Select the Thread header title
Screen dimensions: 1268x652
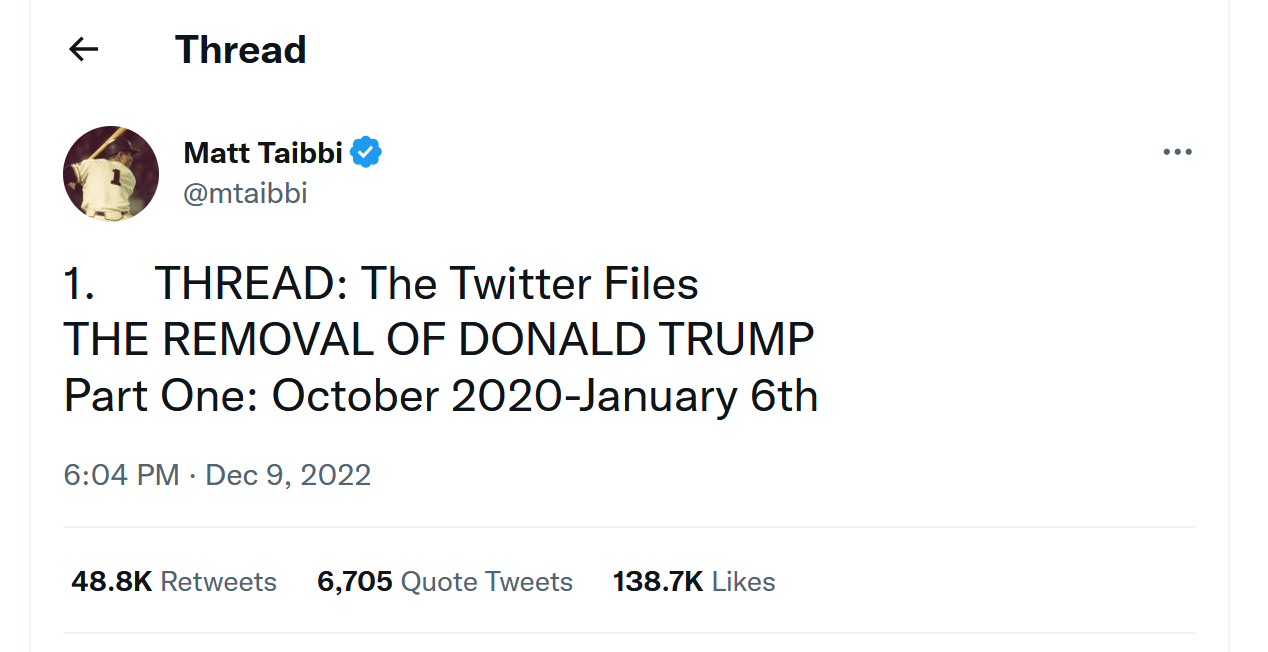(240, 49)
